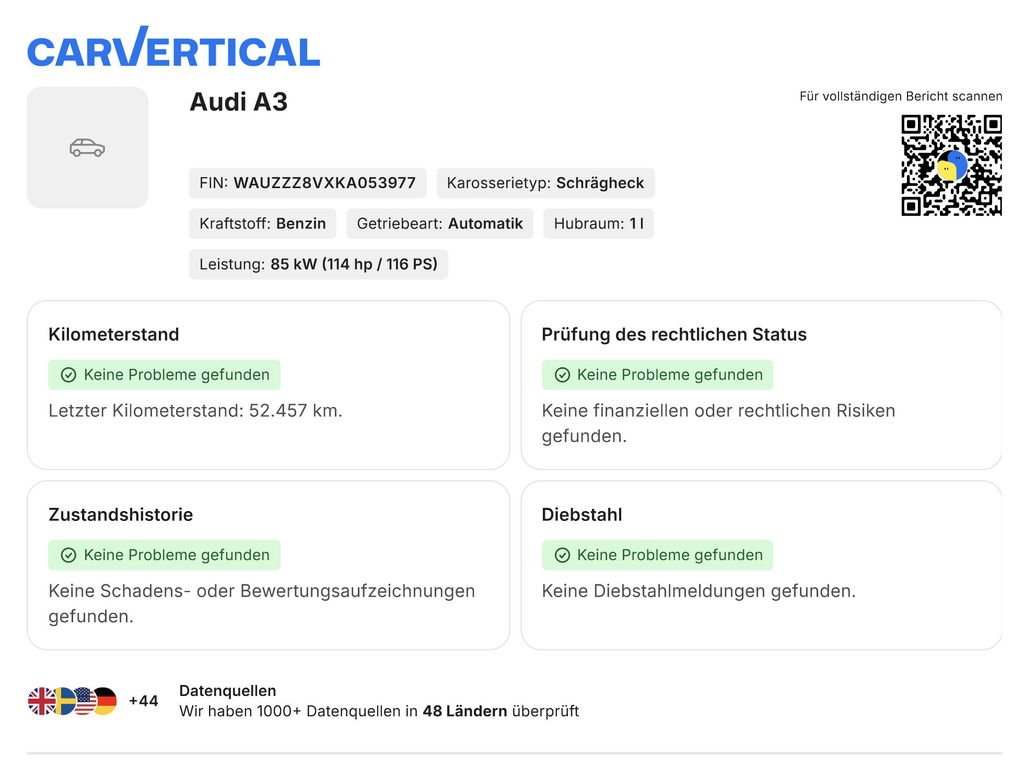Click the Kraftstoff Benzin tag

pos(263,223)
